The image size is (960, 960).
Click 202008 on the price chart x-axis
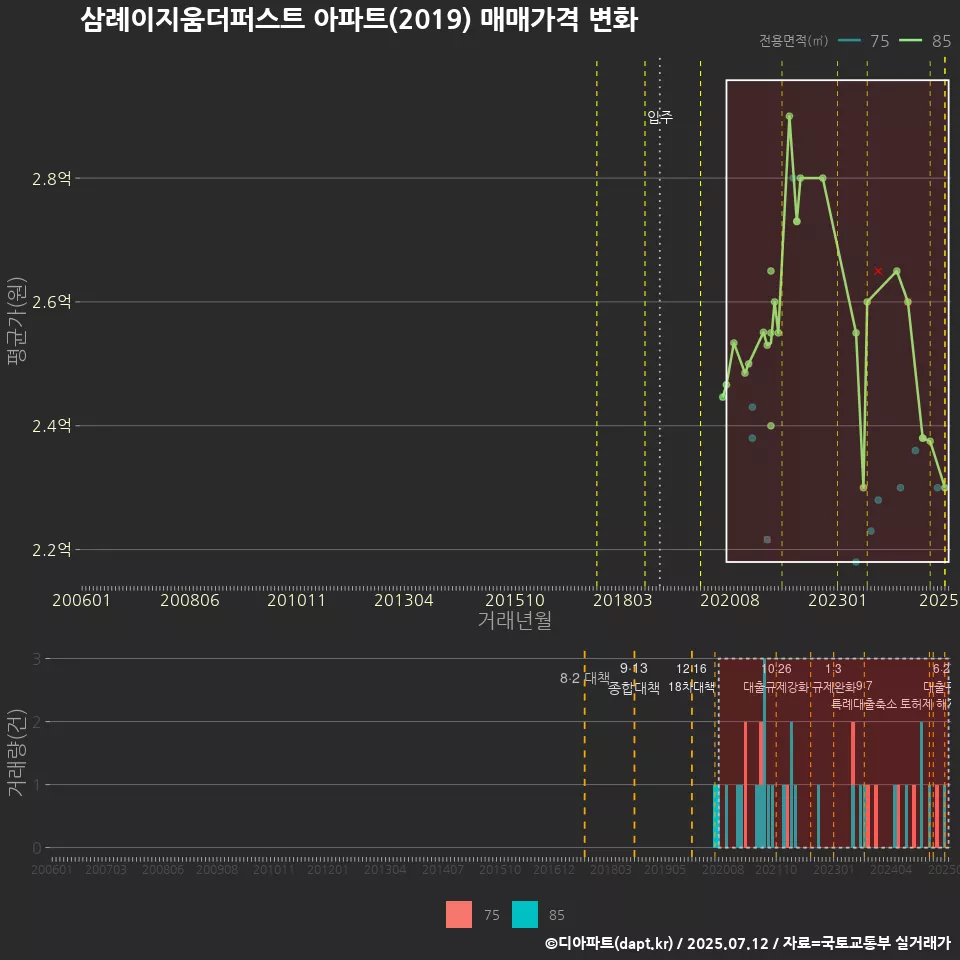730,600
